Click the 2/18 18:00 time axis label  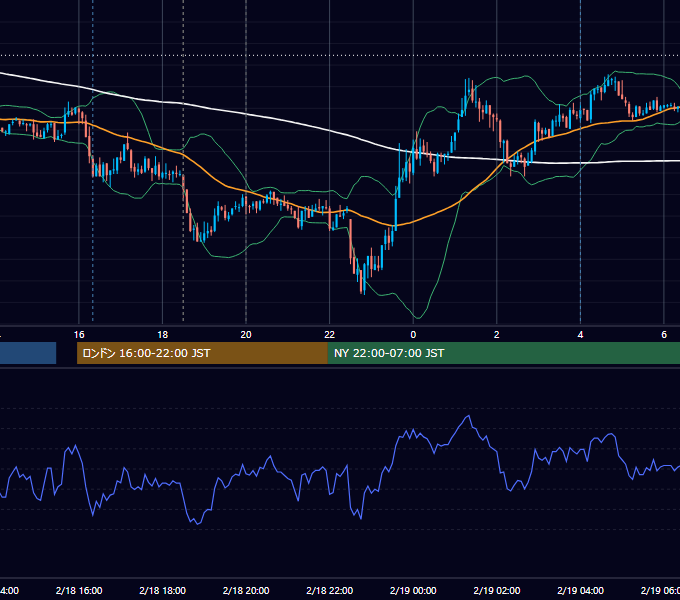coord(163,590)
